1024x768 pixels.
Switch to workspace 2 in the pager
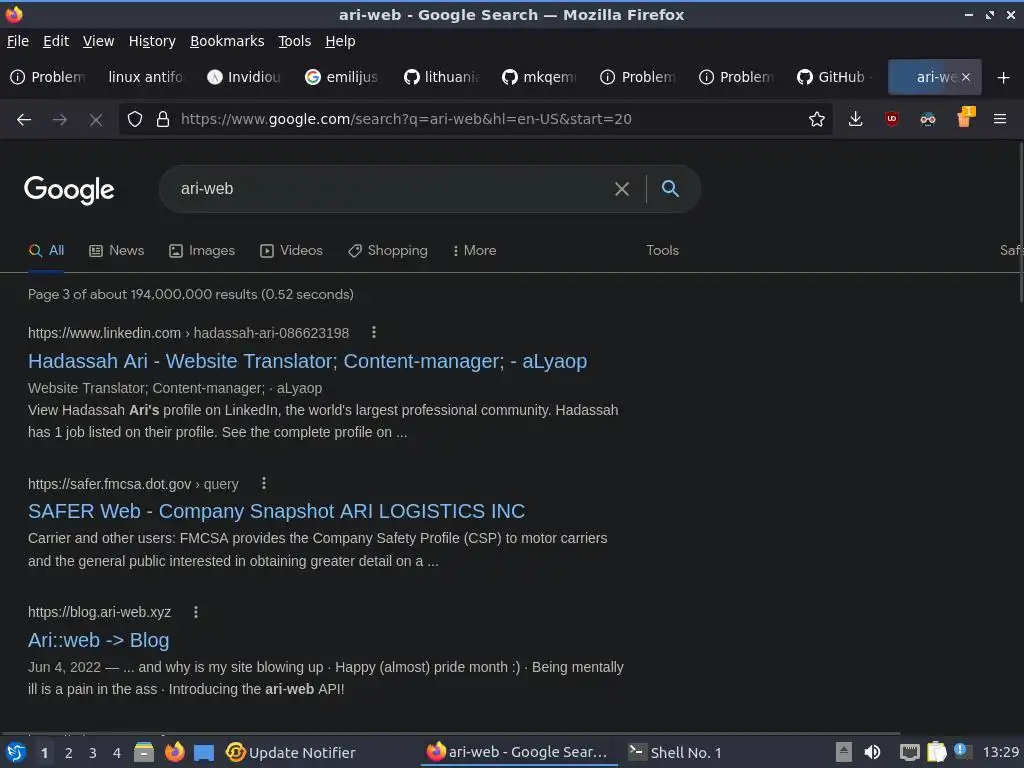click(69, 753)
